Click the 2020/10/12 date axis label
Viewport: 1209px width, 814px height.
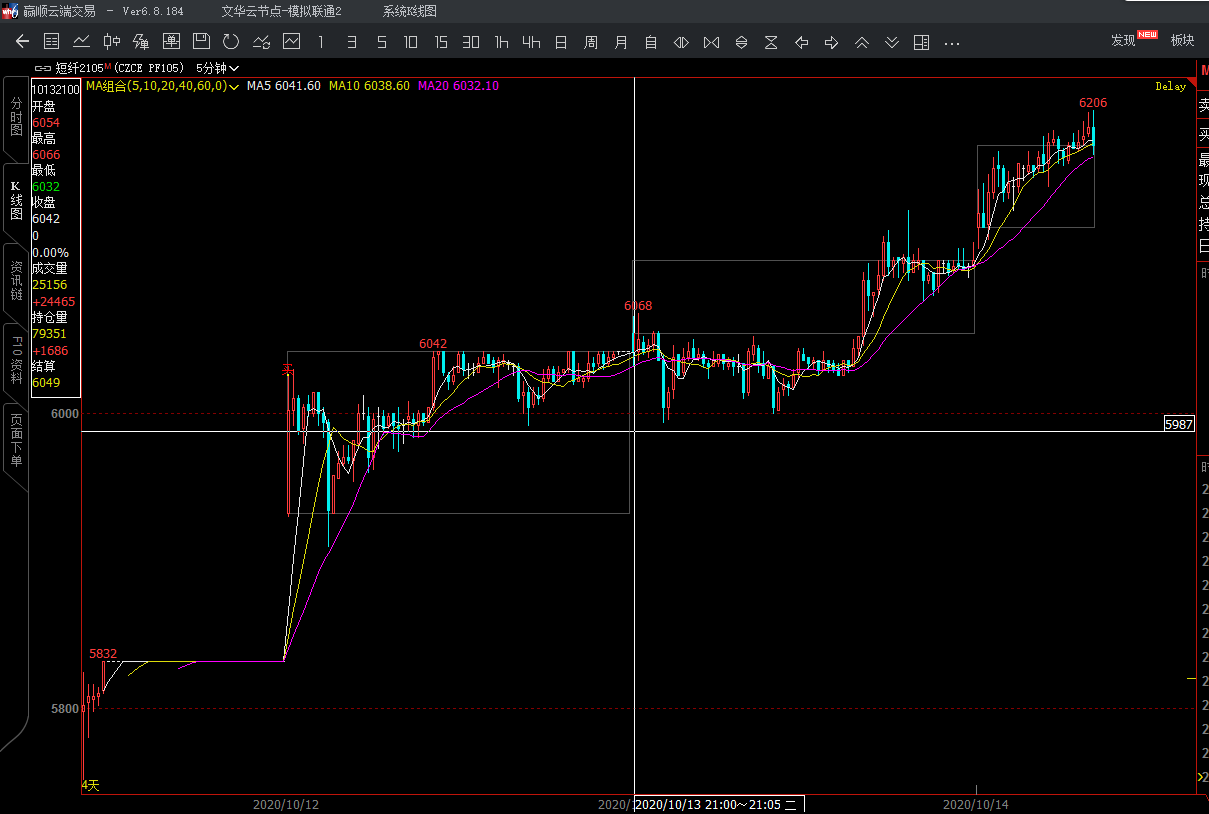[285, 803]
